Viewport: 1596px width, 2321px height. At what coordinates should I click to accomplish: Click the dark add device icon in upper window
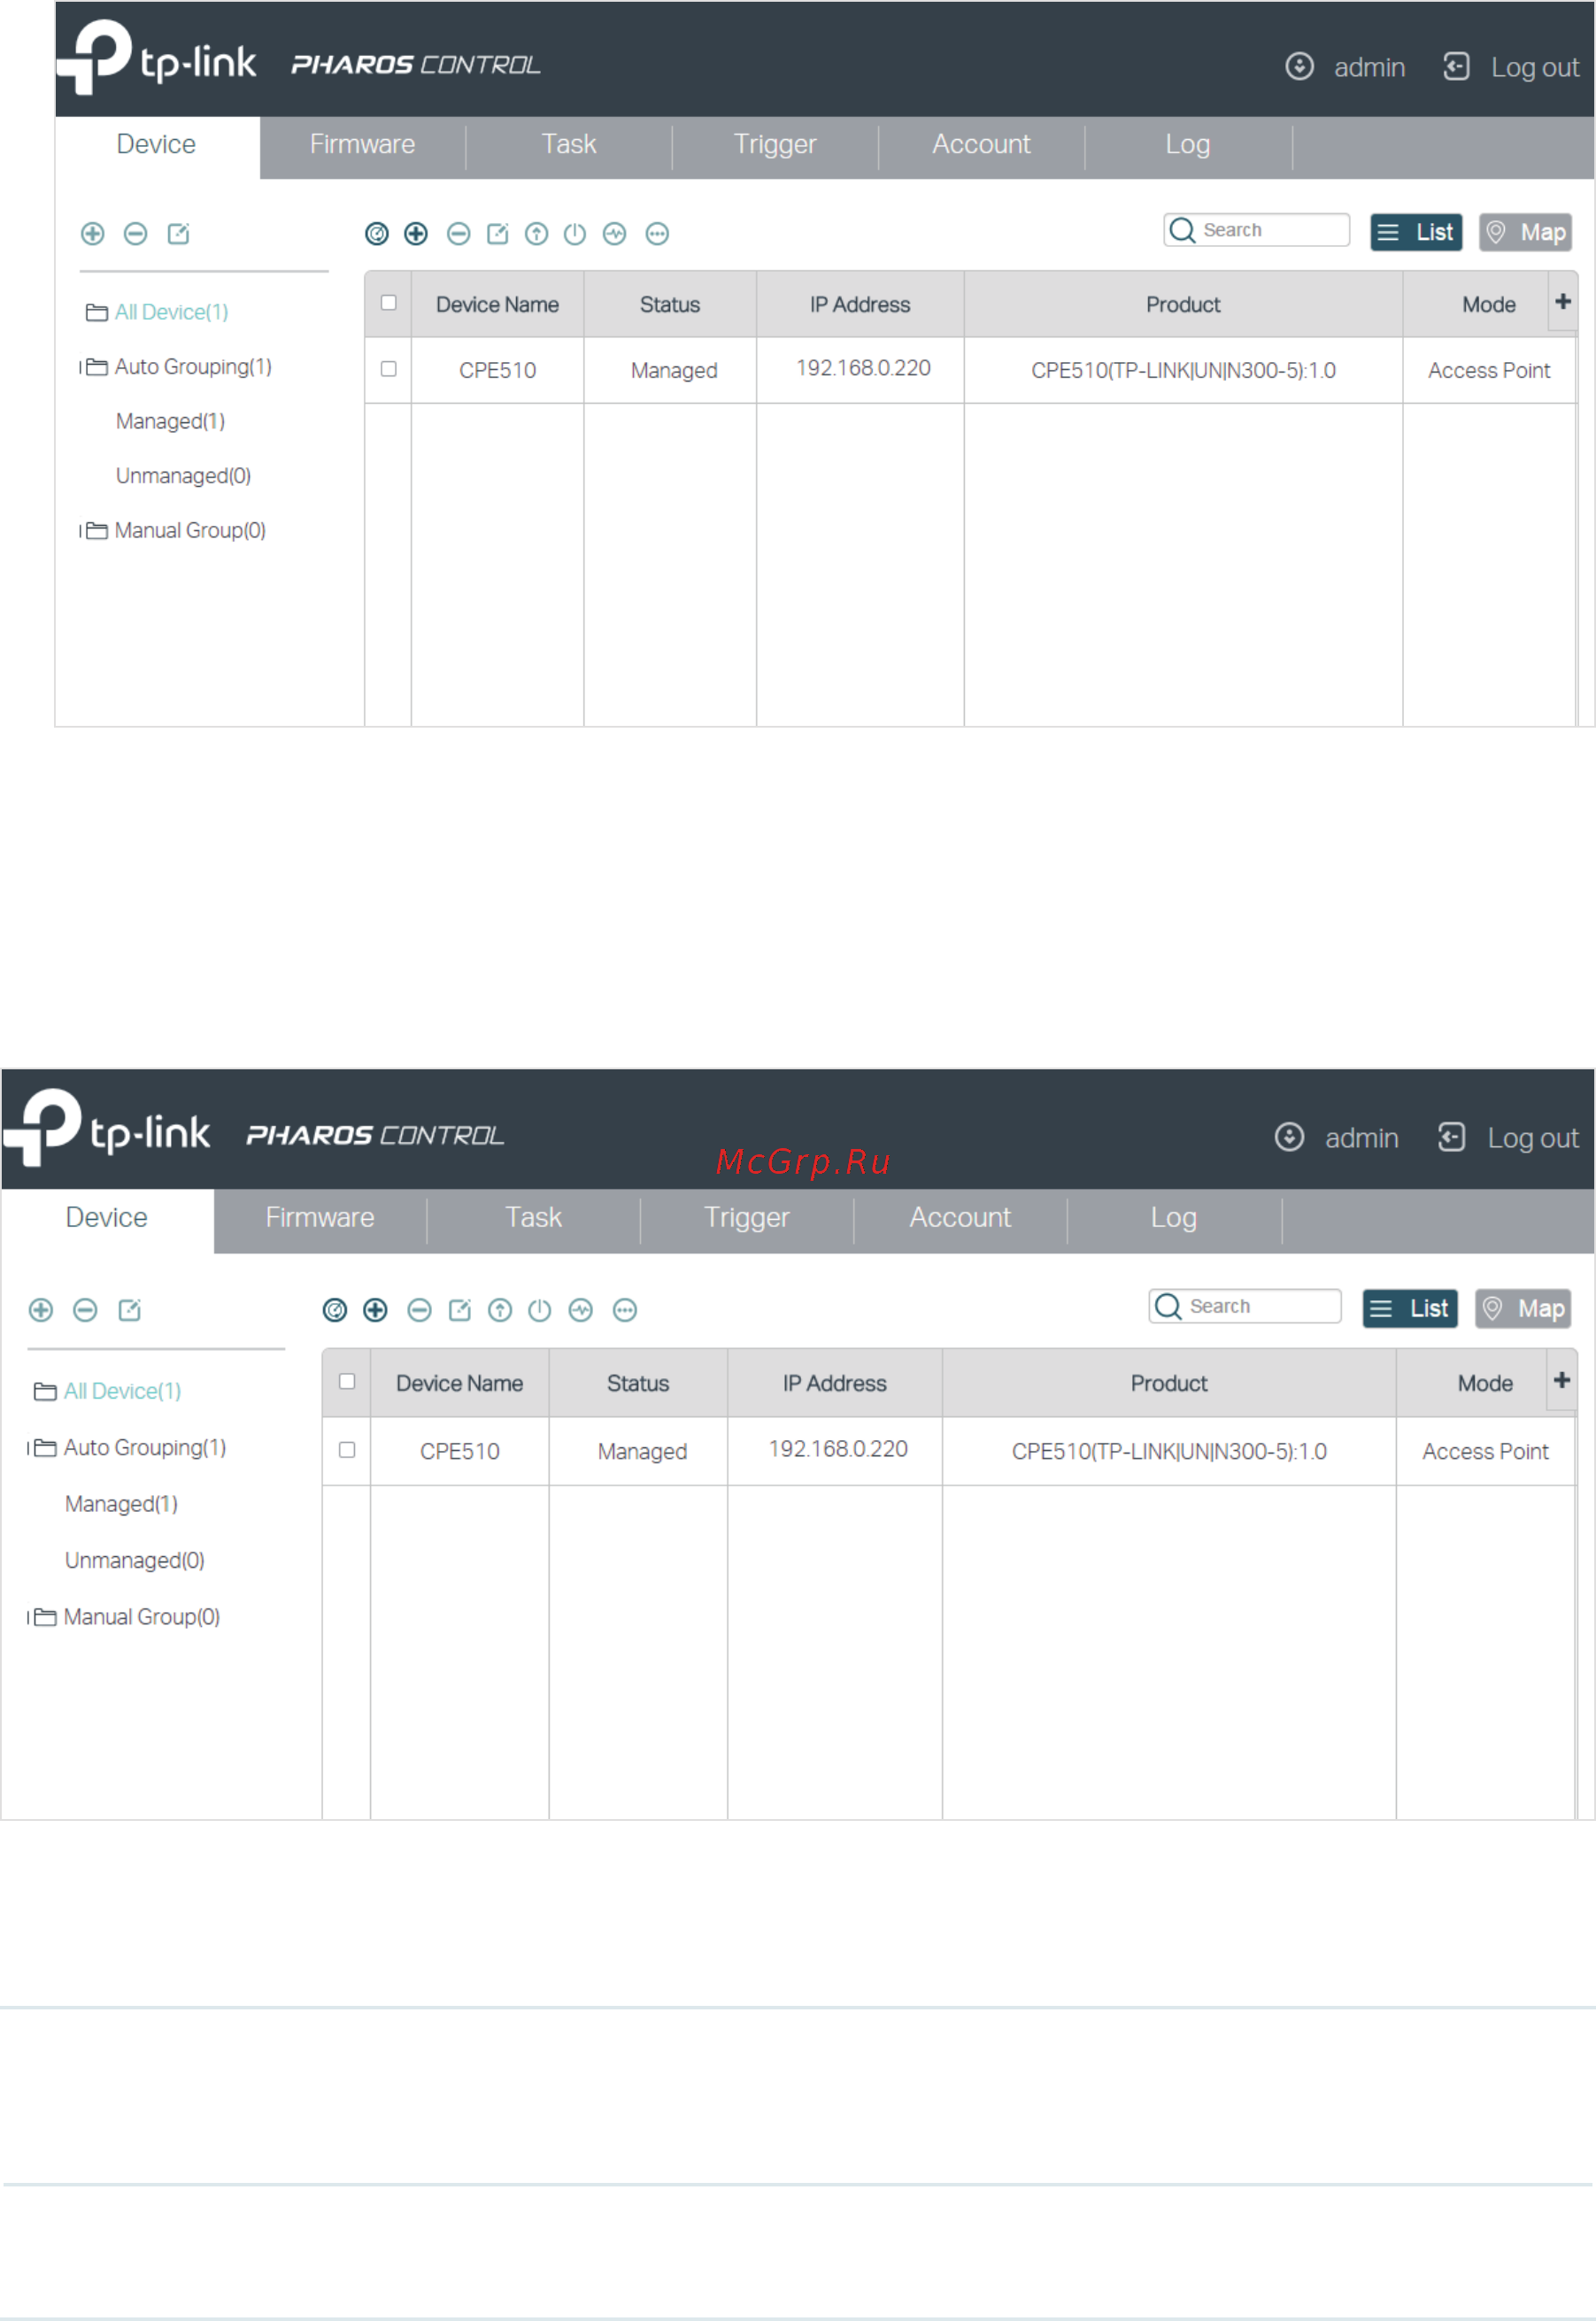tap(416, 234)
